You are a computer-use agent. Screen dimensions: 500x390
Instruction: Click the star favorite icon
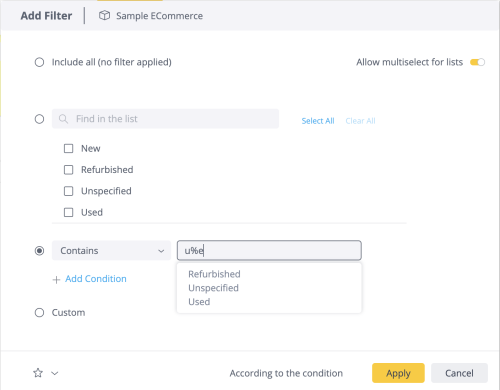click(x=38, y=373)
